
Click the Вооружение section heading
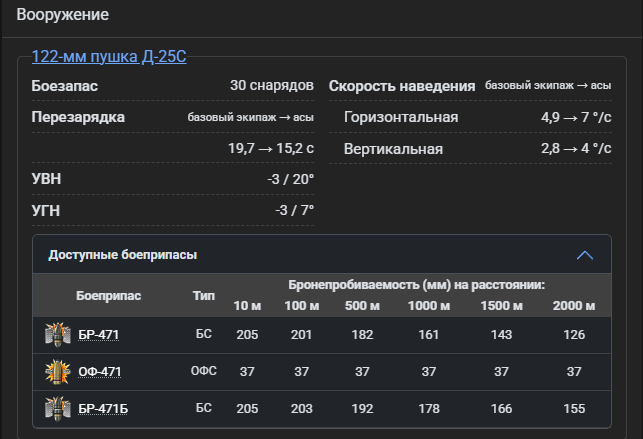coord(63,15)
